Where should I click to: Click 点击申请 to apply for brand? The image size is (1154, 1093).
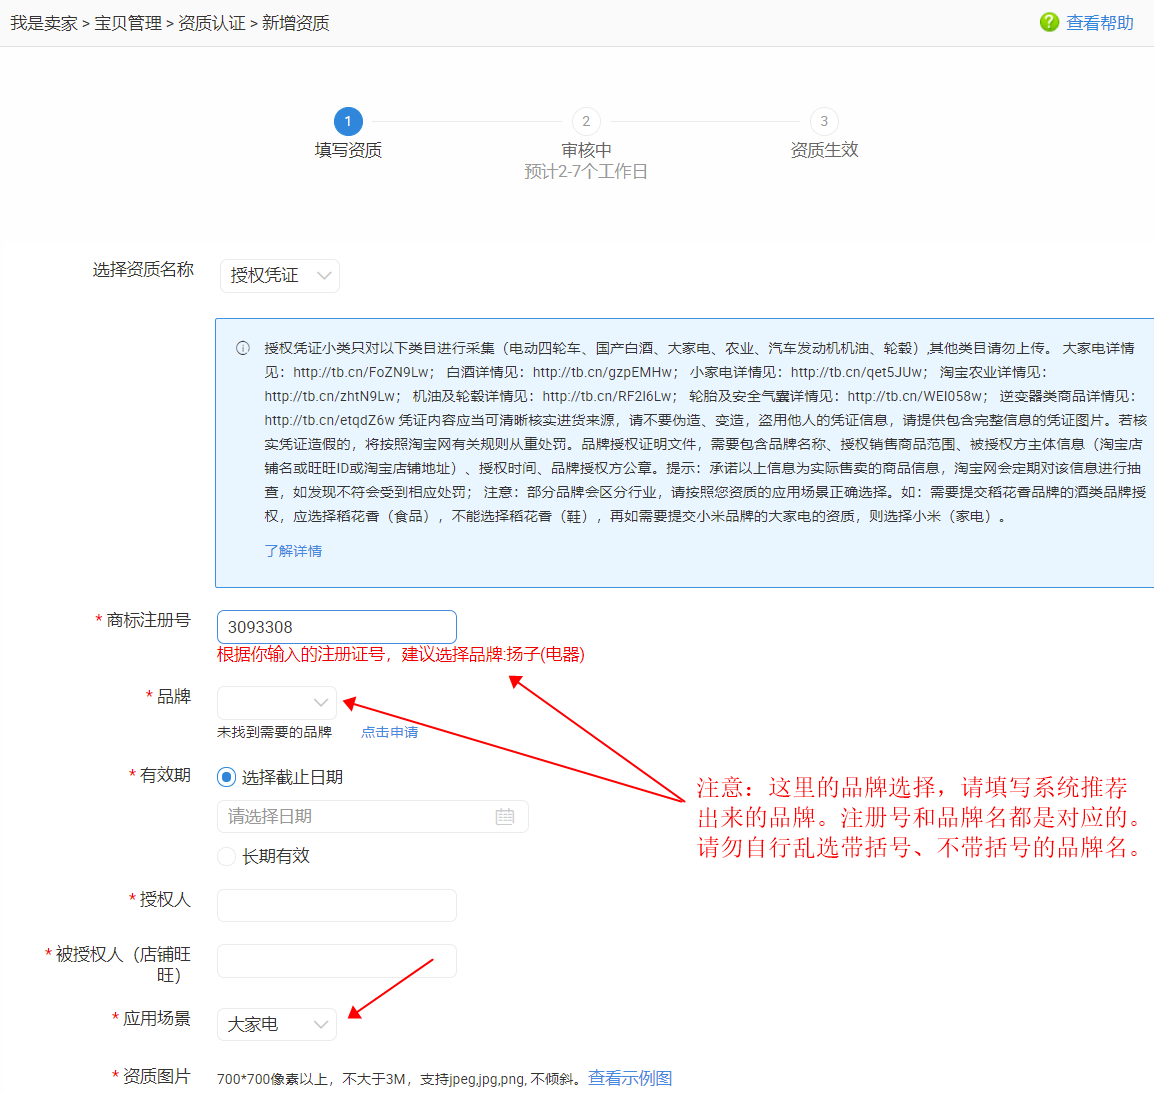(x=389, y=732)
